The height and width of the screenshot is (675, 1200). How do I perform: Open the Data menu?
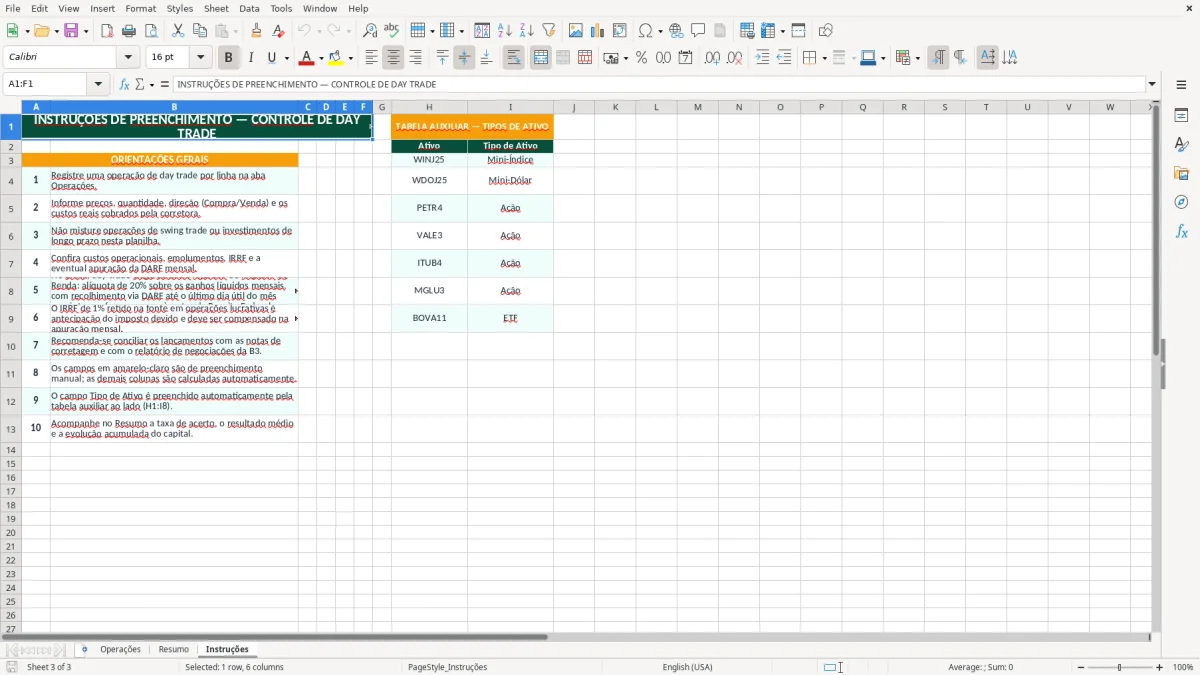click(249, 8)
